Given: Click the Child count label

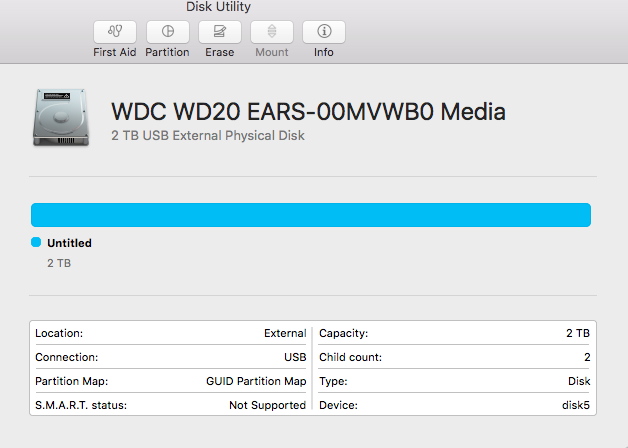Looking at the screenshot, I should tap(350, 357).
